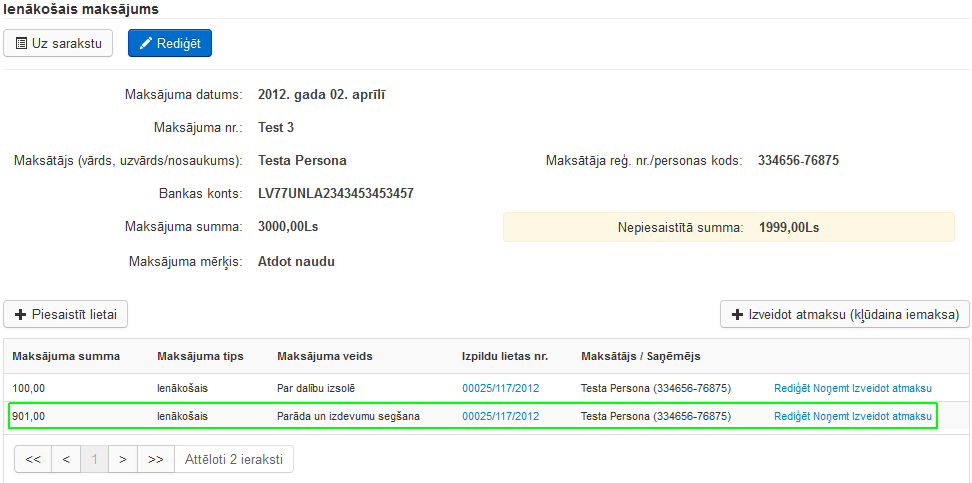Jump to last page with >> button
The image size is (972, 483).
point(155,459)
